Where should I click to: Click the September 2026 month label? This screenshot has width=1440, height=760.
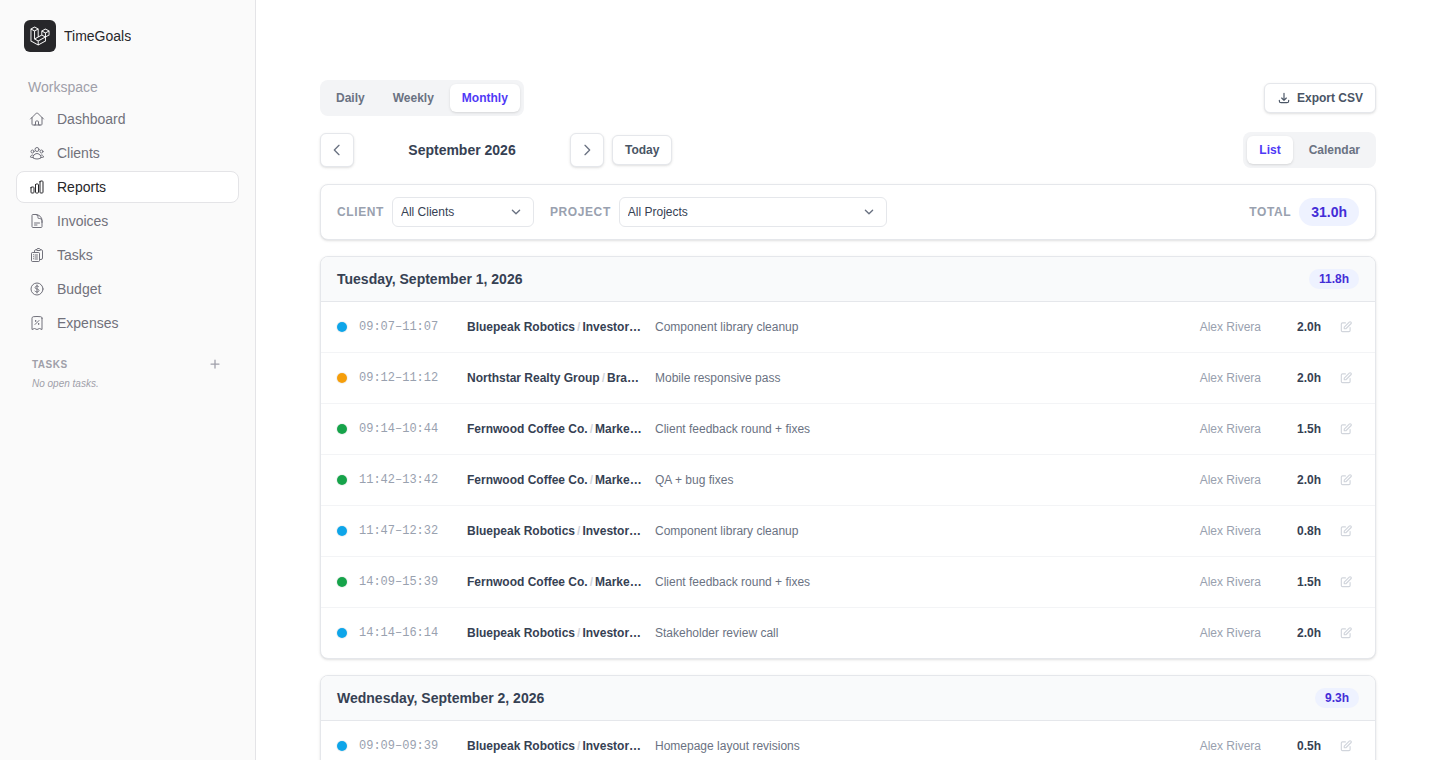click(x=462, y=150)
